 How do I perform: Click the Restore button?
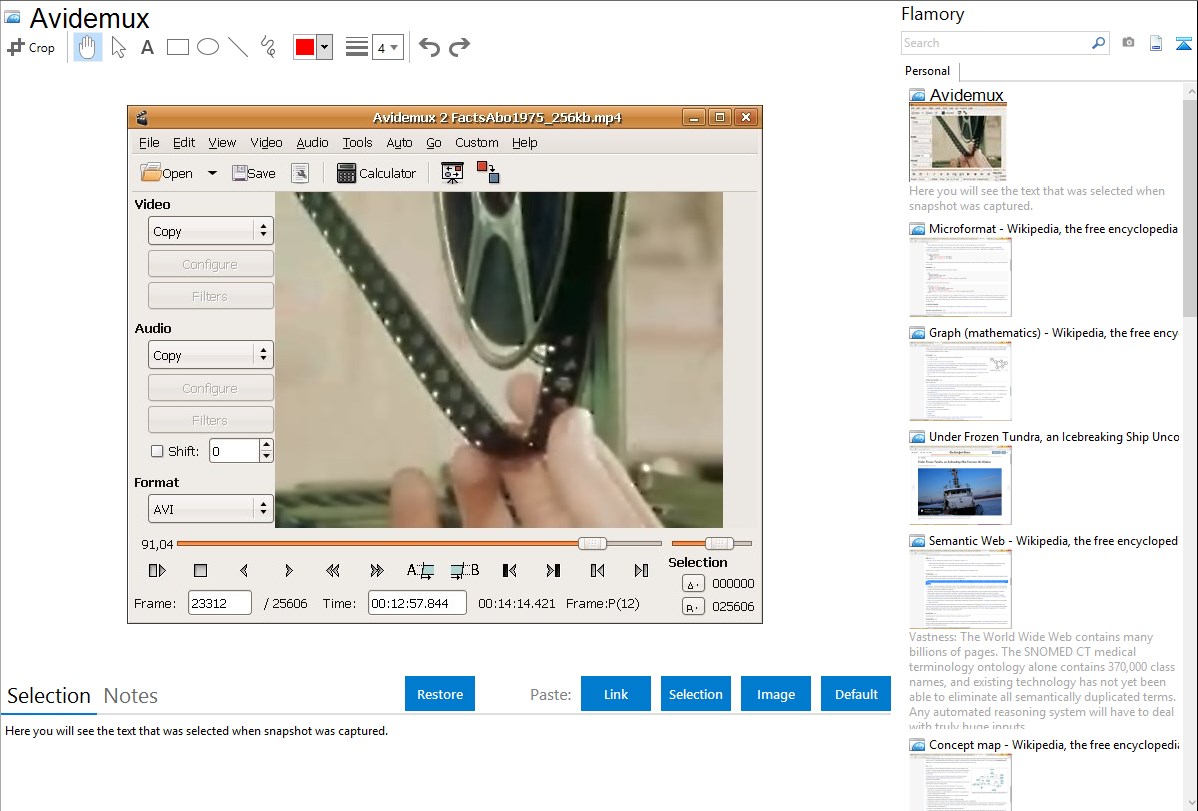coord(440,693)
